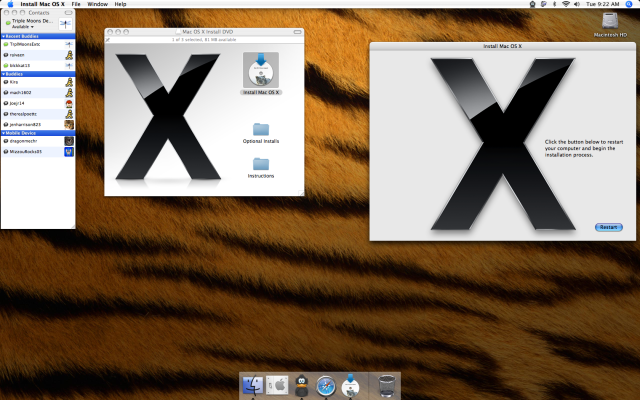The image size is (640, 400).
Task: Open the Adium duck icon in the Dock
Action: coord(301,385)
